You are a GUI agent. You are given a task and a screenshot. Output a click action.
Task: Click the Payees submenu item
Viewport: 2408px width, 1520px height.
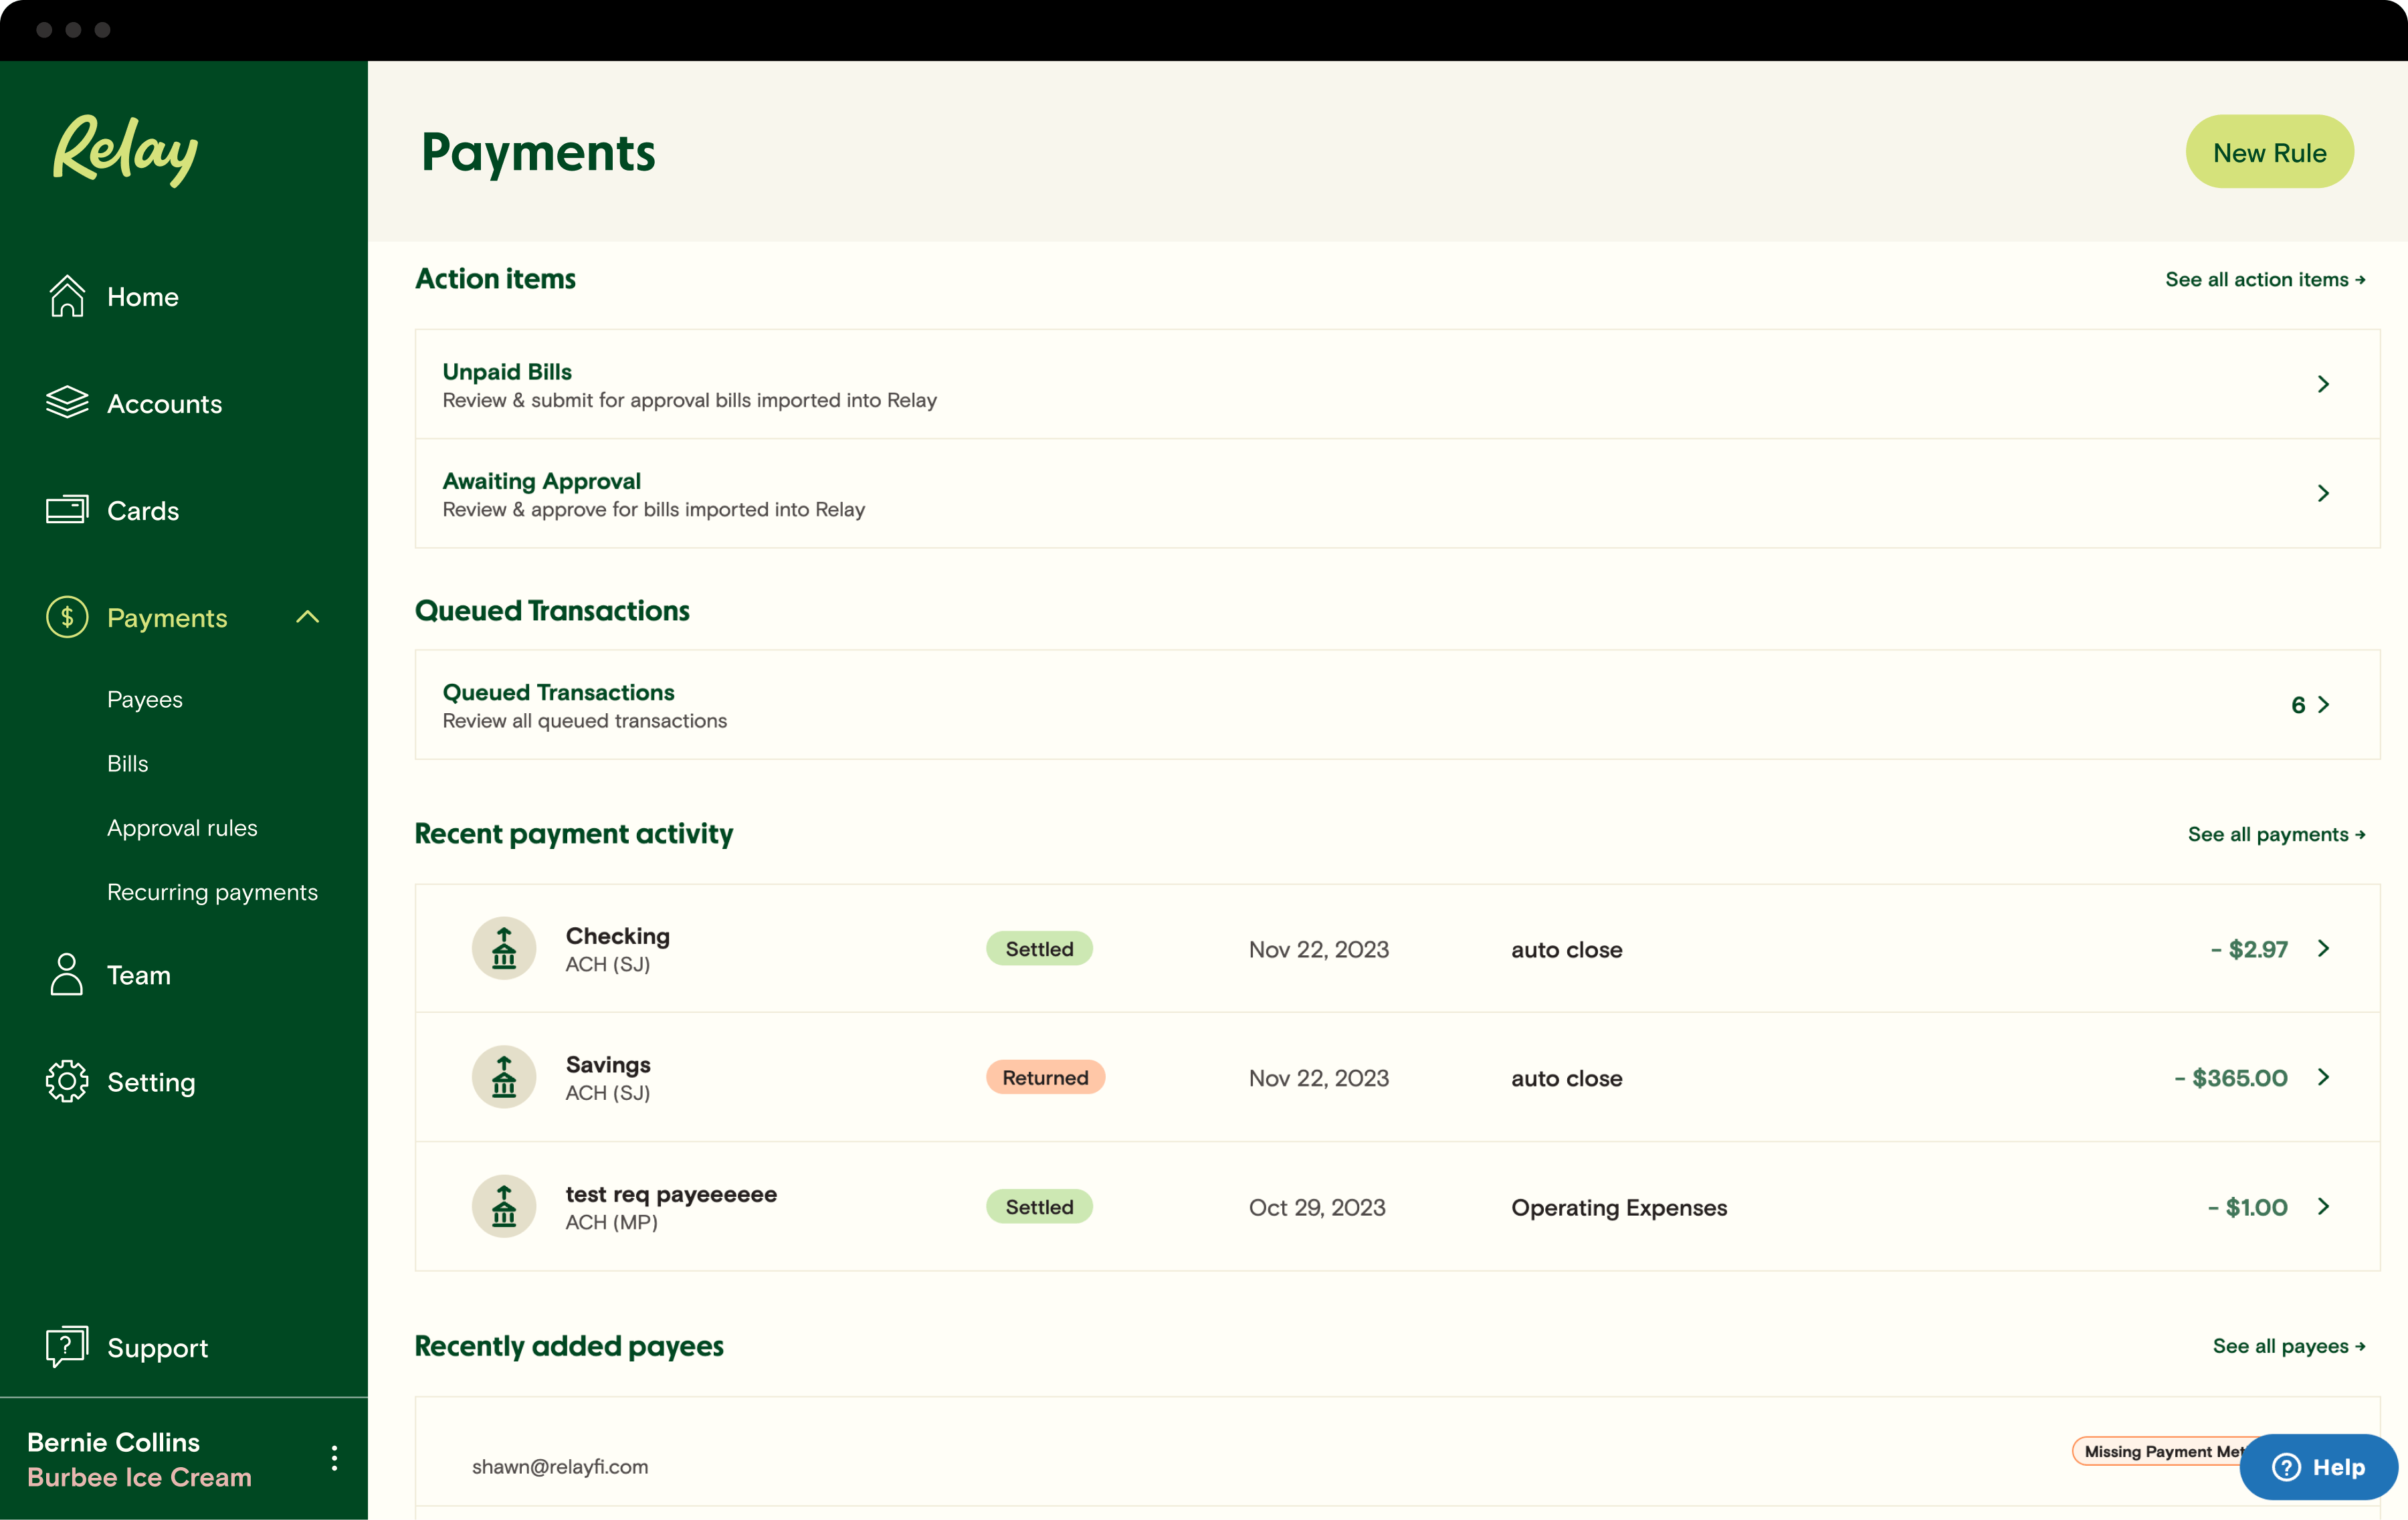click(144, 697)
